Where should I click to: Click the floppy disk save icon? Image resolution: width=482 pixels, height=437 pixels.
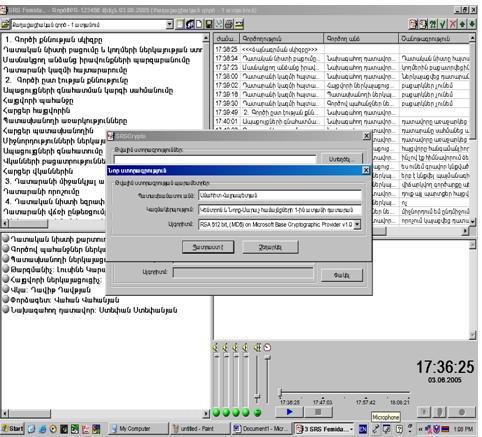(209, 24)
